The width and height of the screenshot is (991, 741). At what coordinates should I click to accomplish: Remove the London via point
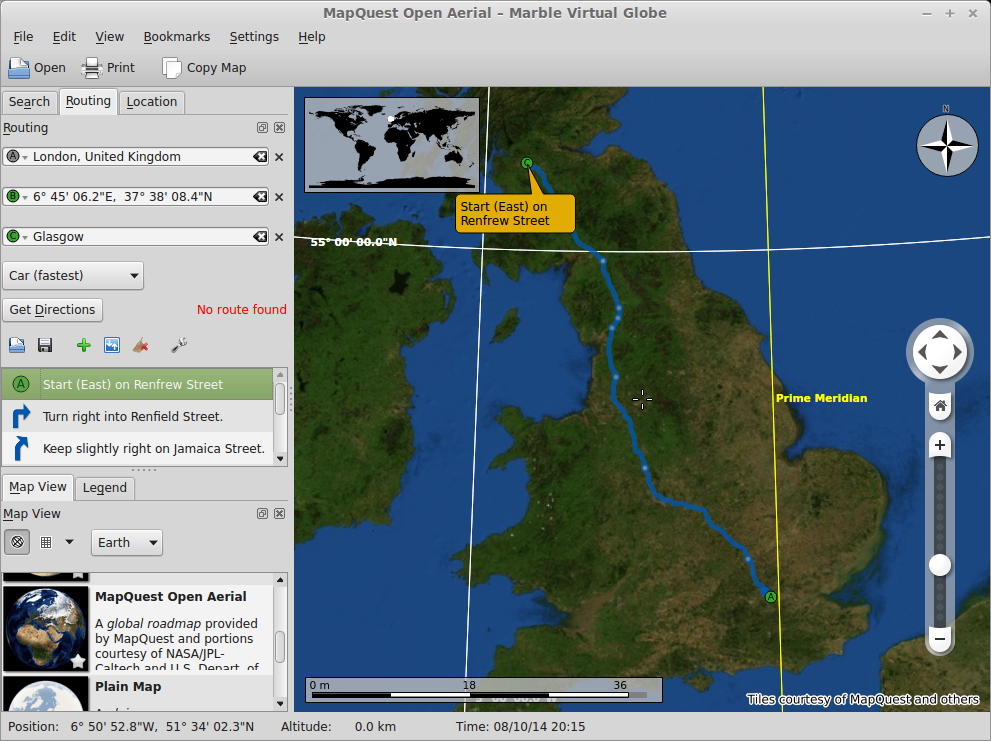tap(279, 157)
